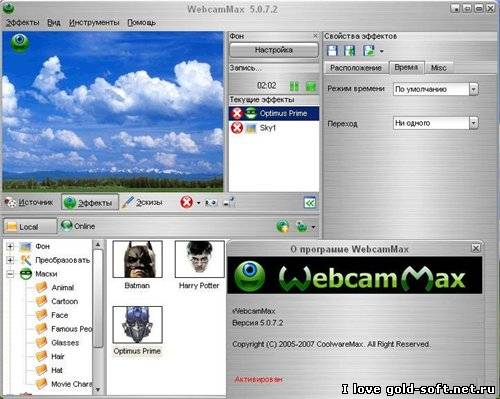500x399 pixels.
Task: Click the Настройка button
Action: [x=274, y=50]
